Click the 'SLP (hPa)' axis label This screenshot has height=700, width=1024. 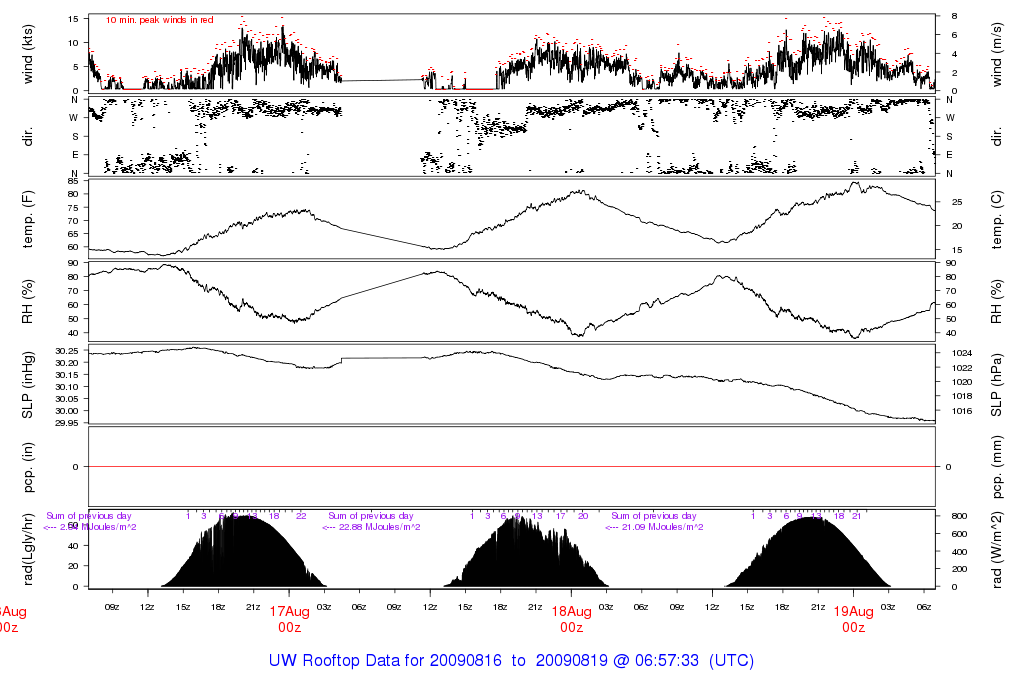coord(997,385)
